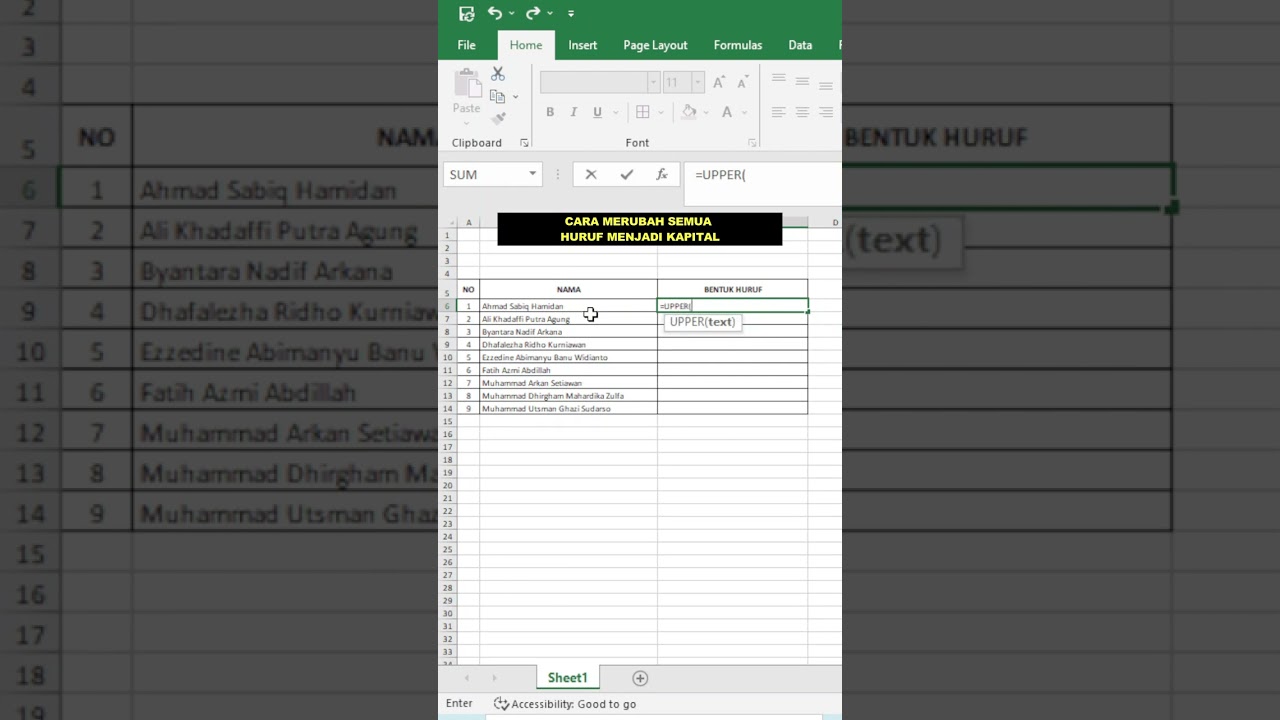Click the Font Color letter A
The width and height of the screenshot is (1280, 720).
tap(727, 112)
